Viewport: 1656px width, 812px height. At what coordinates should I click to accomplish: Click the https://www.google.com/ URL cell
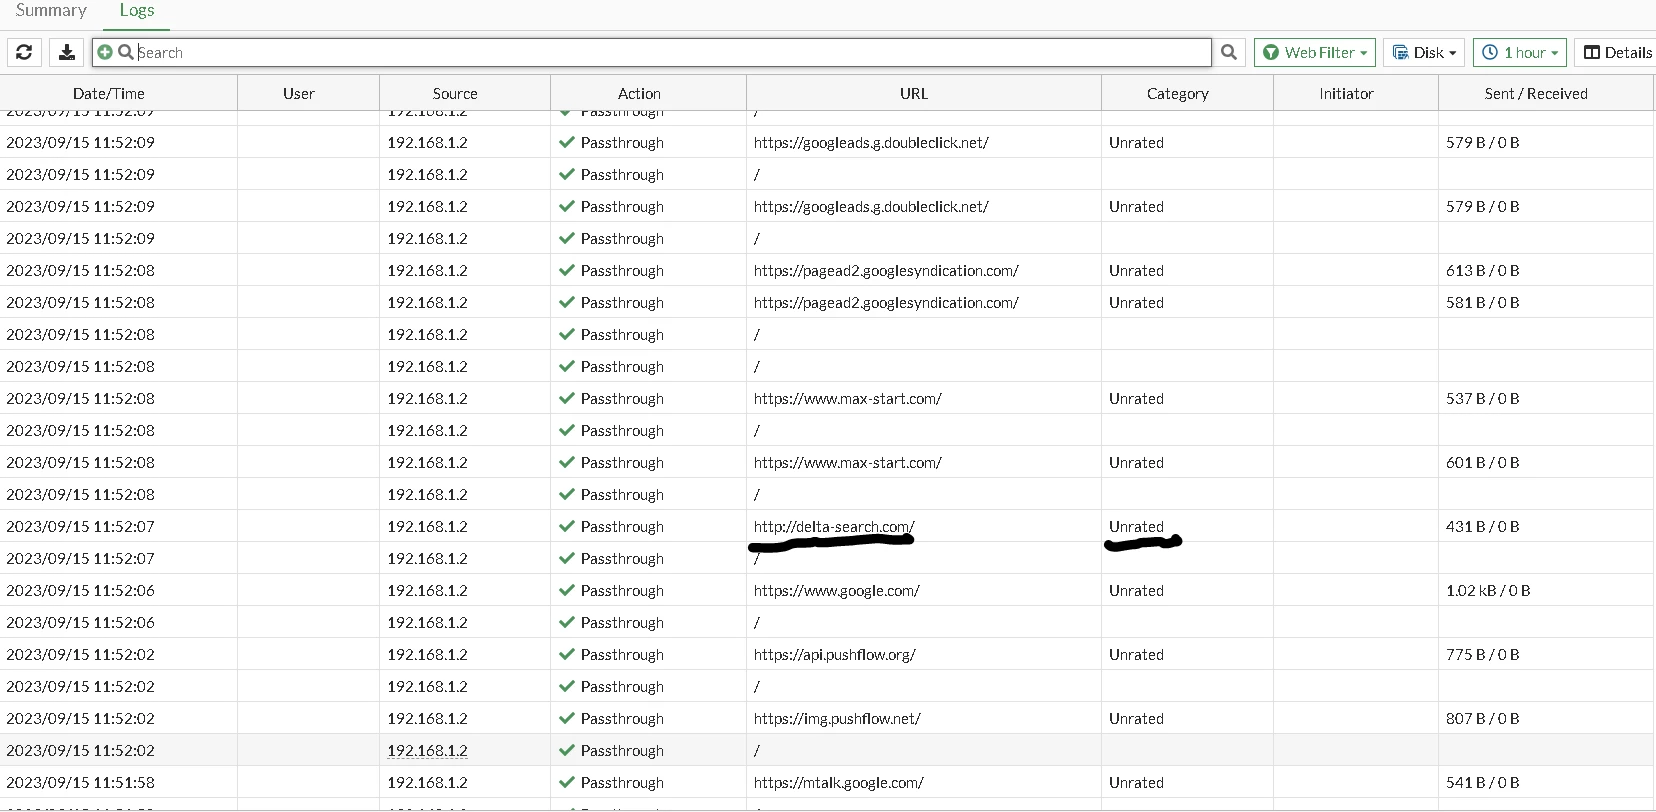click(x=837, y=590)
